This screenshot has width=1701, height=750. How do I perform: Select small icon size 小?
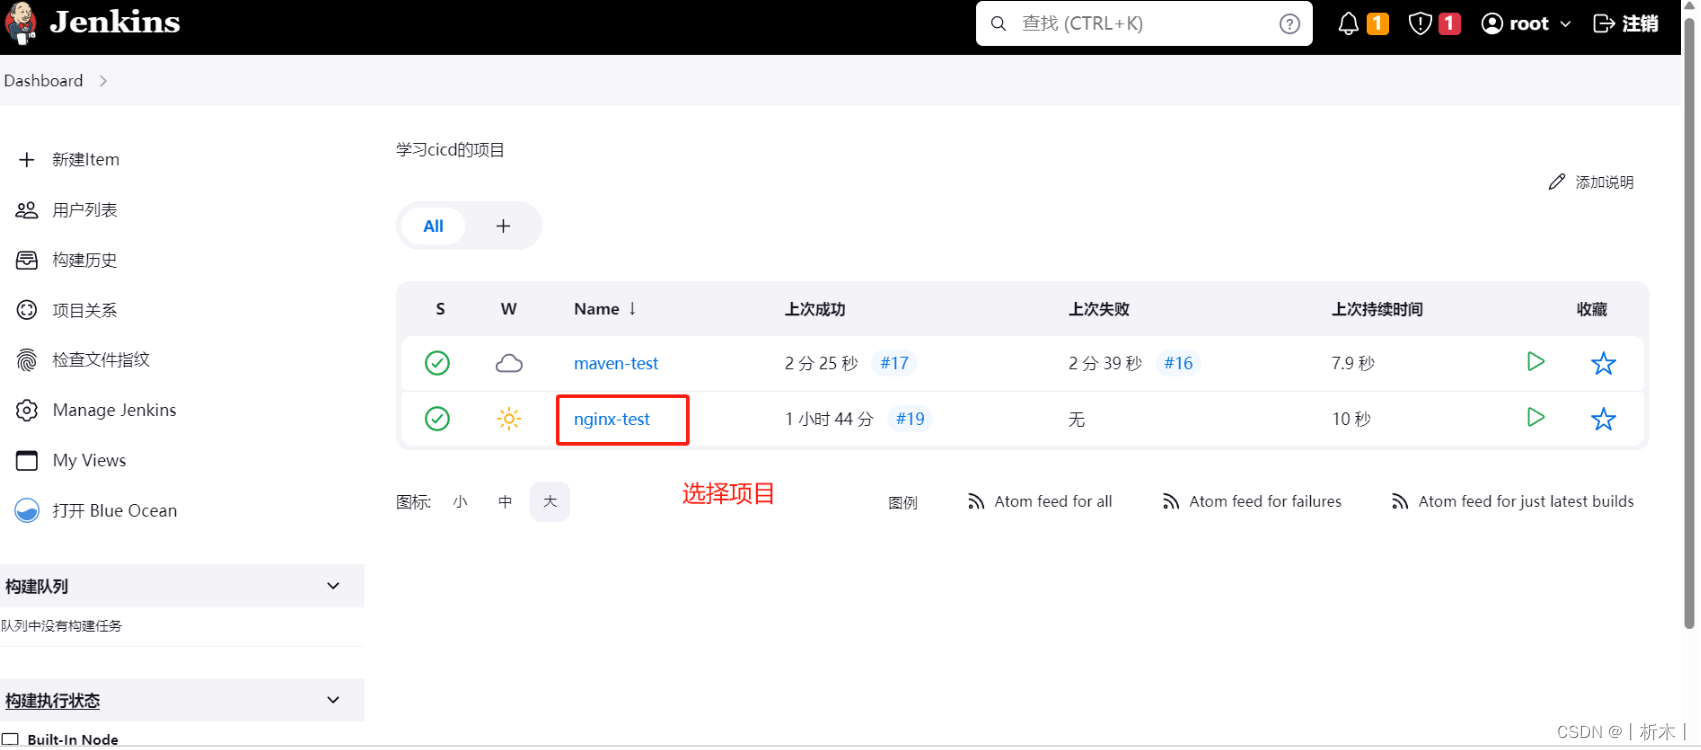[x=460, y=502]
